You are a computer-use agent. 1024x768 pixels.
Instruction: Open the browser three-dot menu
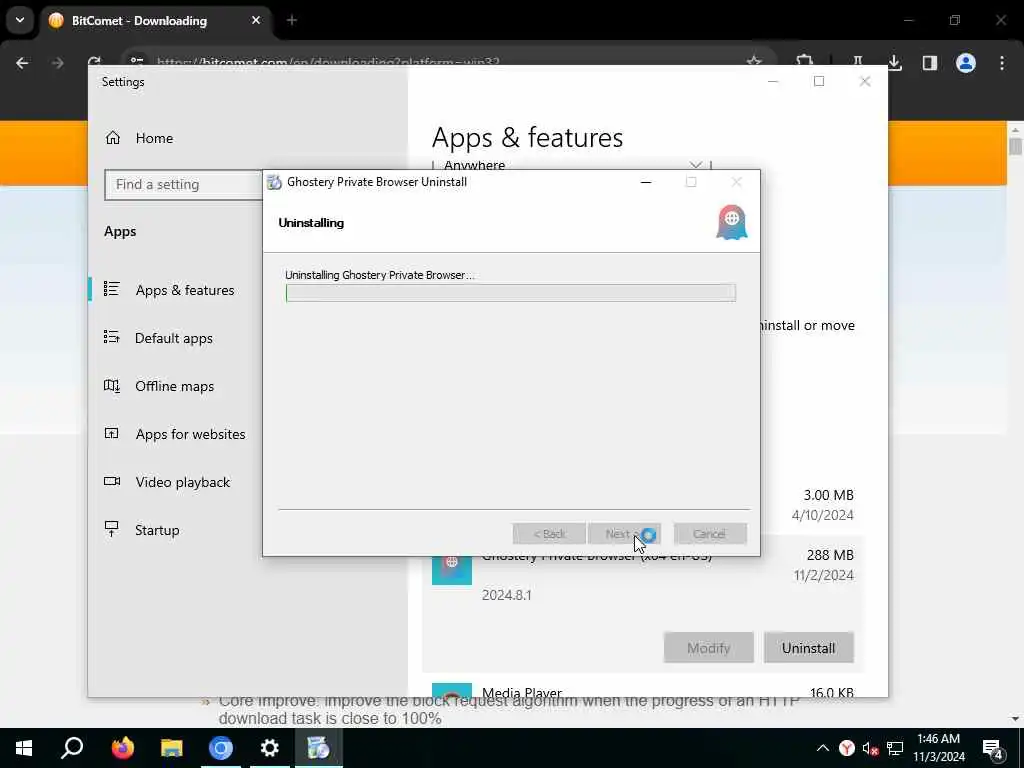click(x=1002, y=63)
